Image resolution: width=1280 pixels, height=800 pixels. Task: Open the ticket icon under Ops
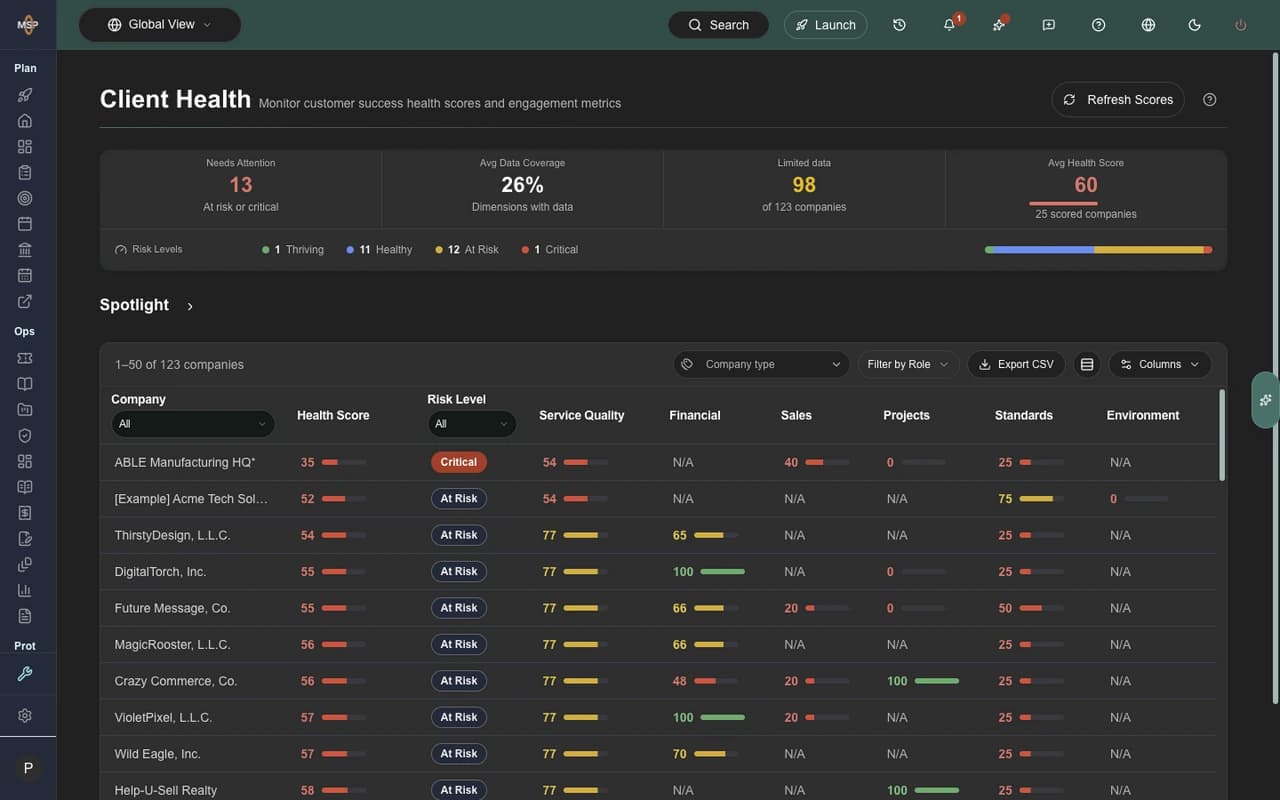(x=25, y=358)
